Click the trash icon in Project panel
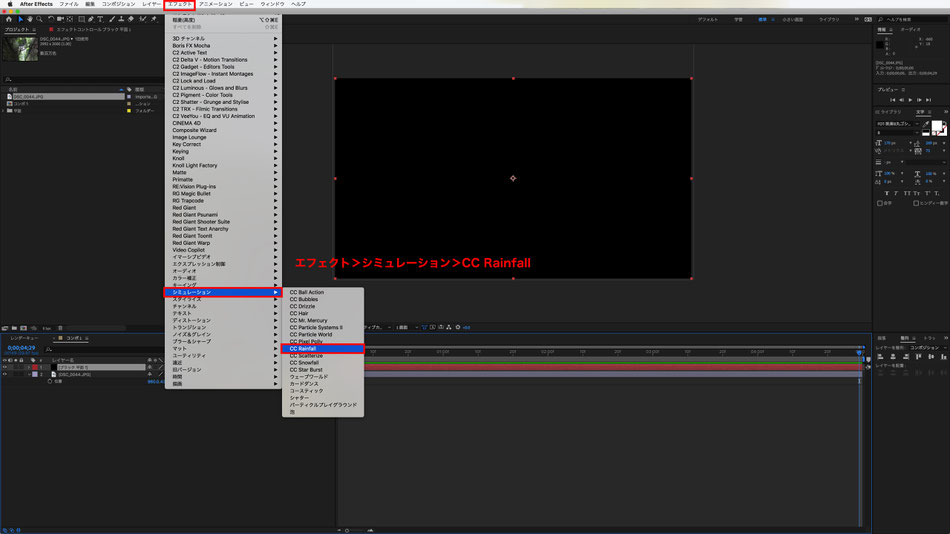This screenshot has height=534, width=950. (x=60, y=328)
